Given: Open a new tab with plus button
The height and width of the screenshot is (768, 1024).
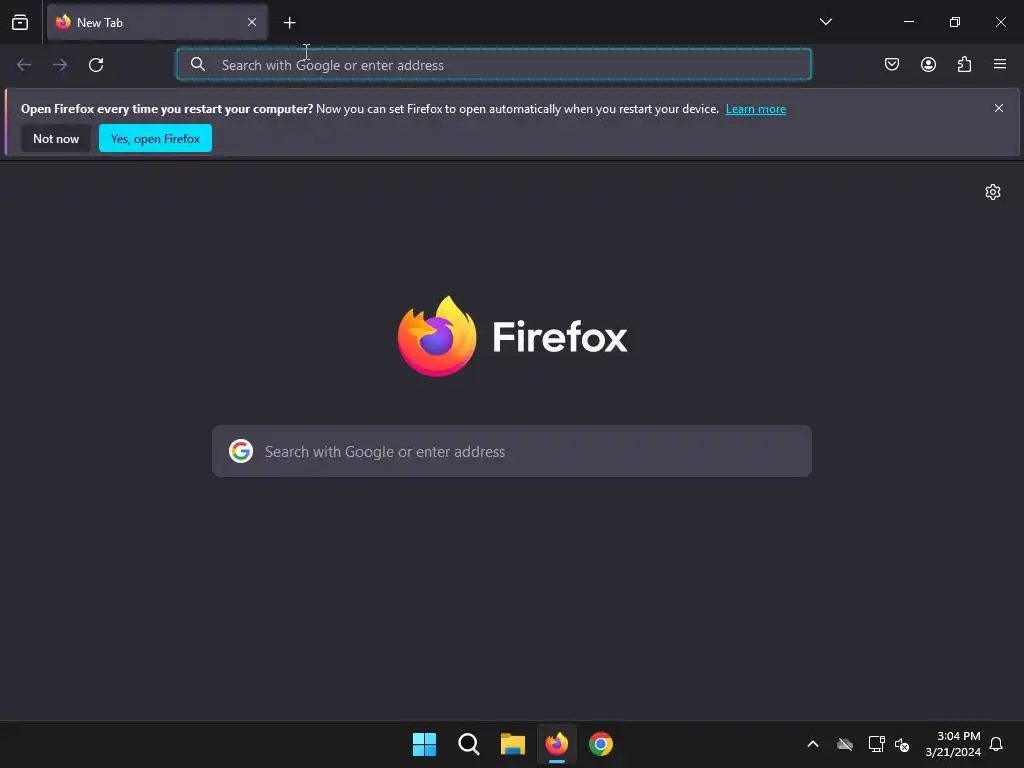Looking at the screenshot, I should (289, 23).
